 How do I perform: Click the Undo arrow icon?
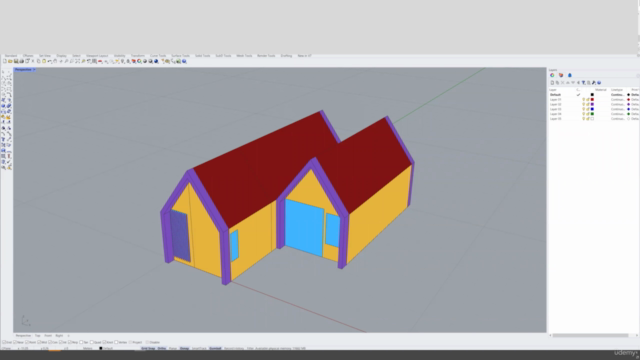(x=50, y=61)
